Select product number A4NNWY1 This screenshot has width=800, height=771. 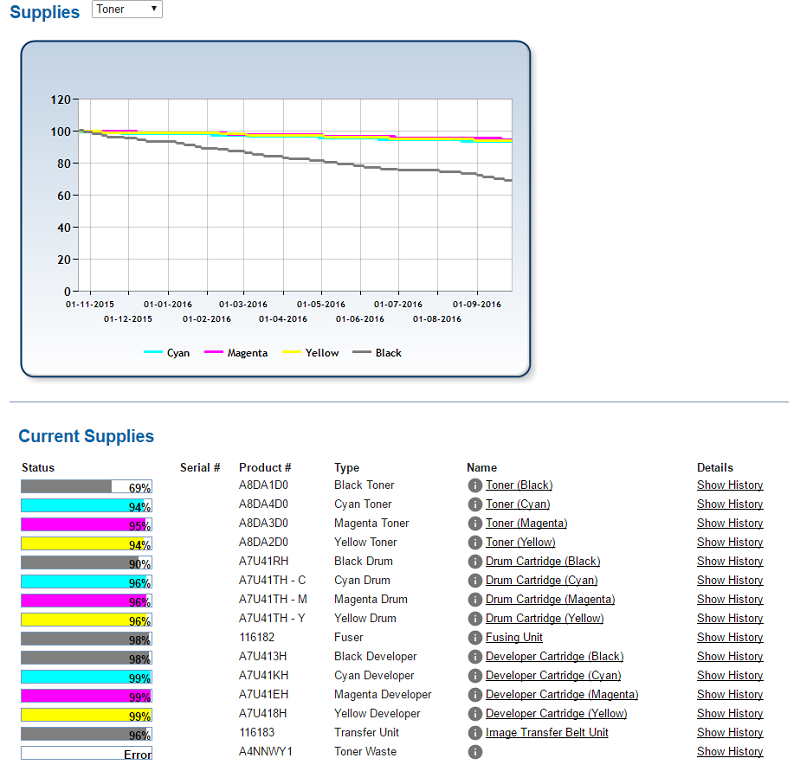265,752
